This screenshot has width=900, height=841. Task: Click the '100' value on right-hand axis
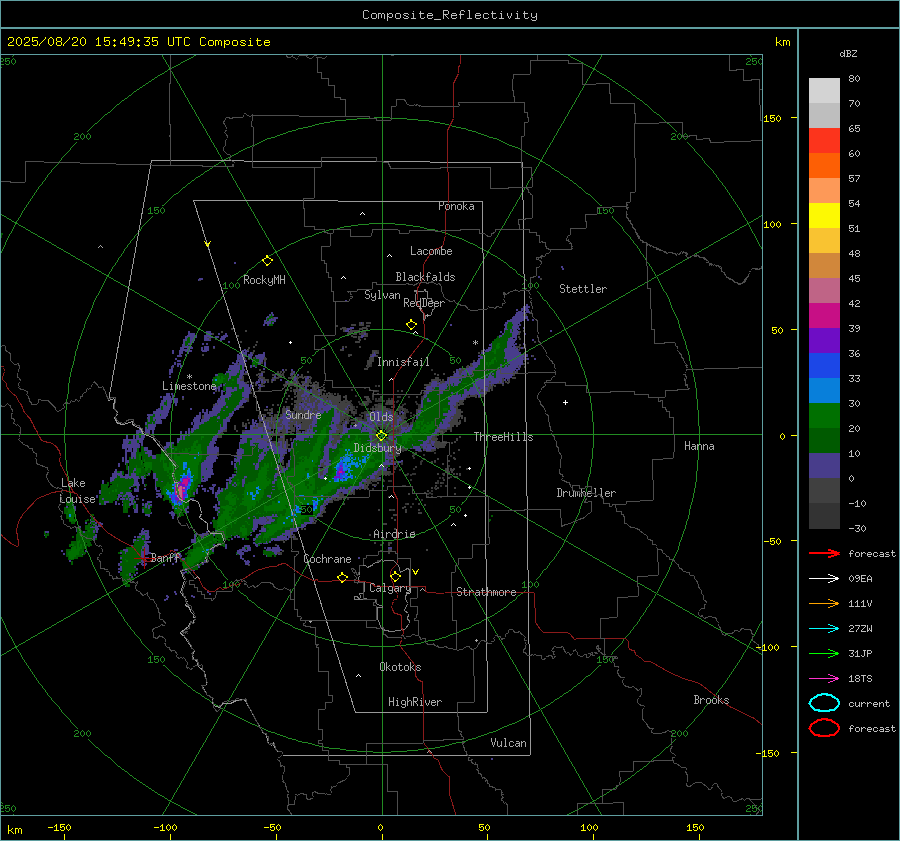[x=772, y=224]
